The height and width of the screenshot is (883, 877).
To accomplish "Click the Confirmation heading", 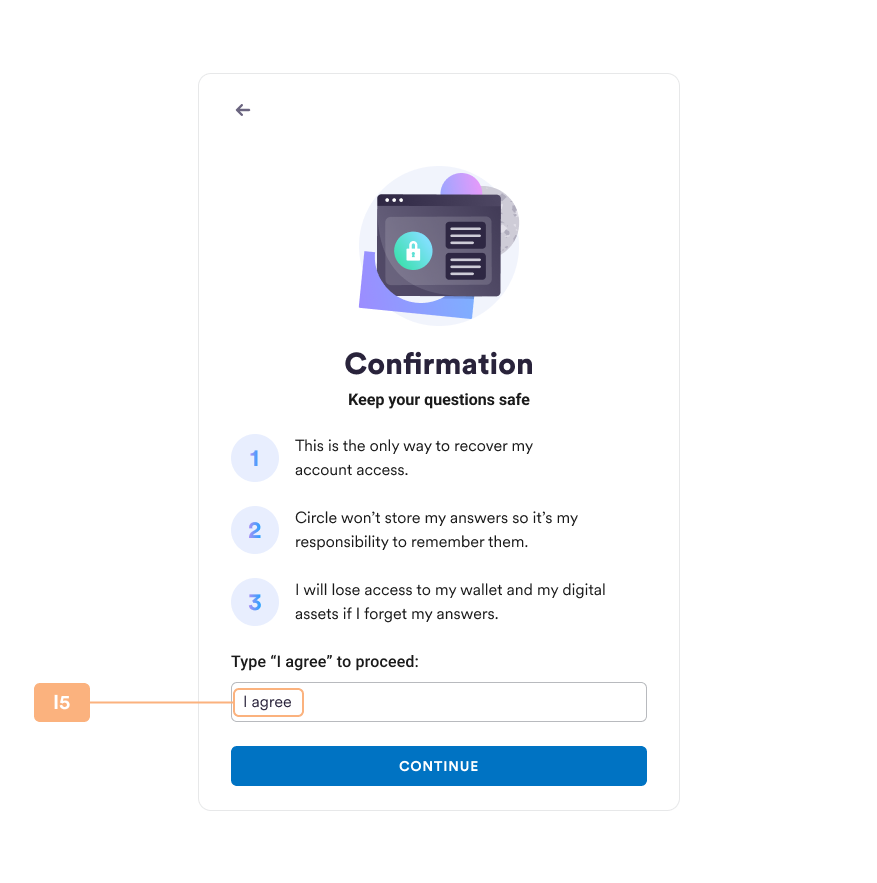I will pyautogui.click(x=439, y=364).
